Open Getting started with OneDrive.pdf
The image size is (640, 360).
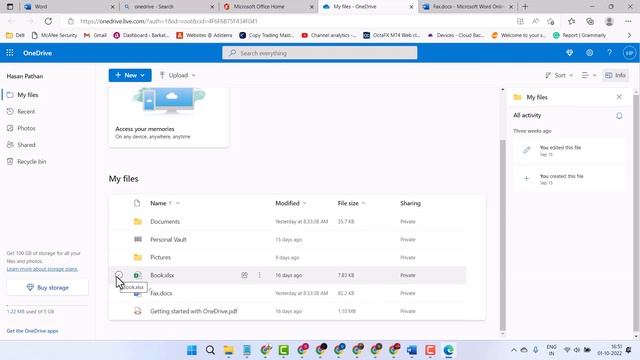193,311
